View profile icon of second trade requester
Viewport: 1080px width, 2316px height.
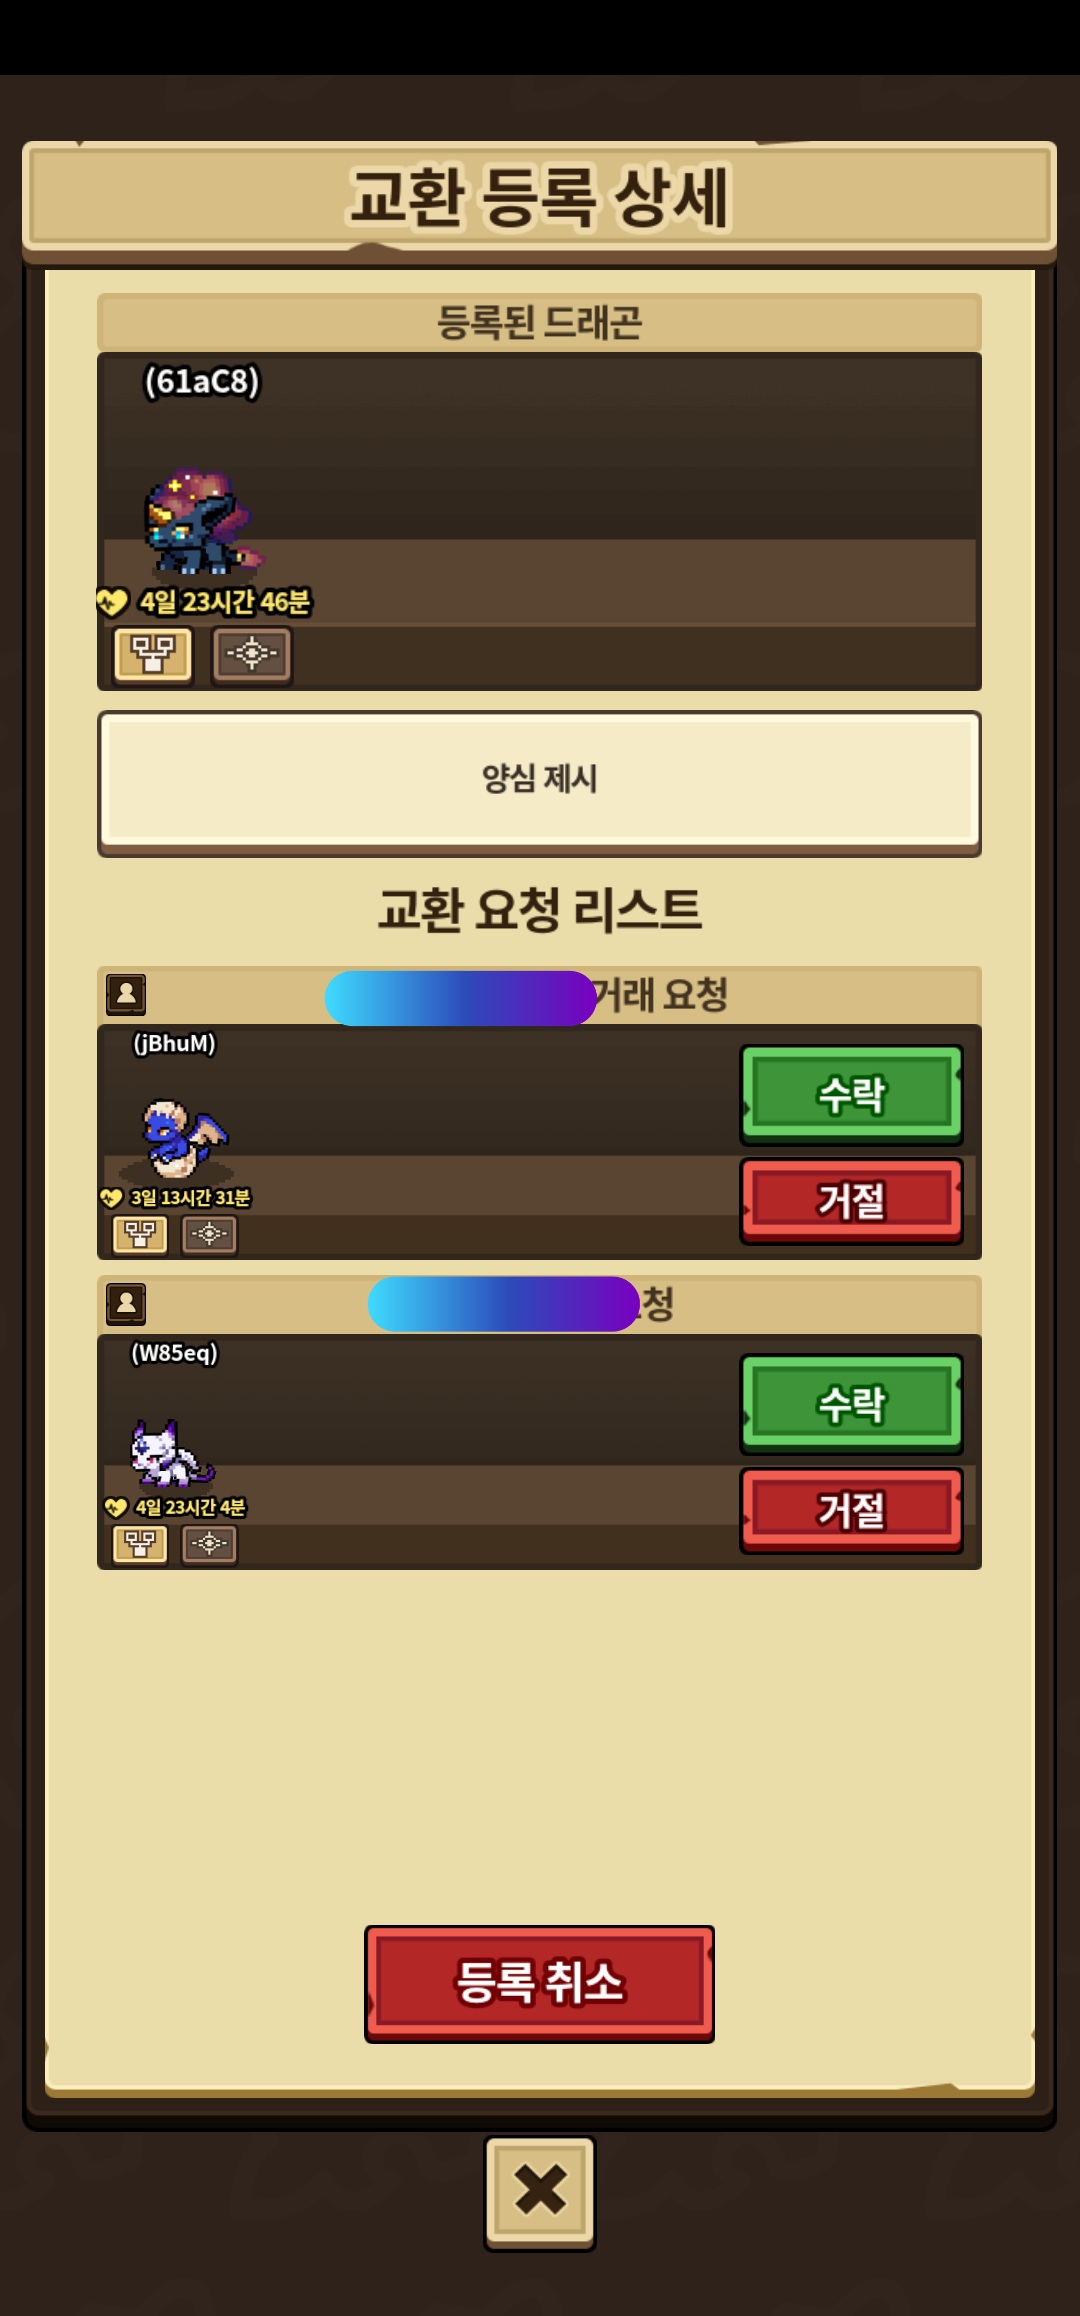126,1304
